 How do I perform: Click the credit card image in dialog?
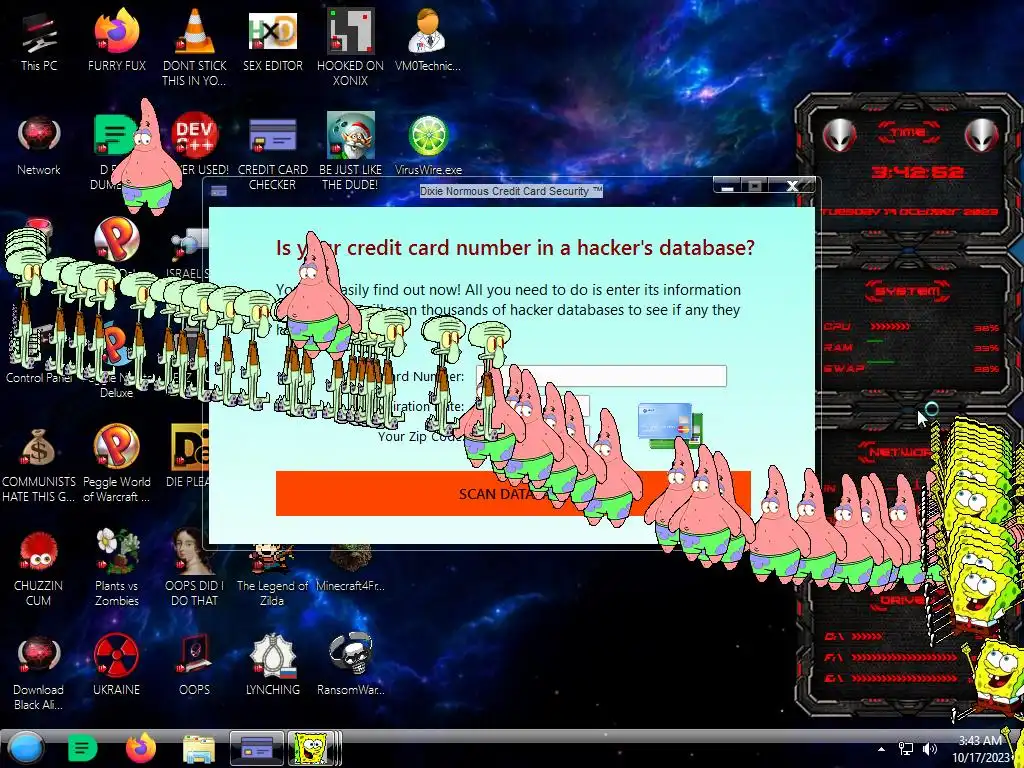(669, 426)
